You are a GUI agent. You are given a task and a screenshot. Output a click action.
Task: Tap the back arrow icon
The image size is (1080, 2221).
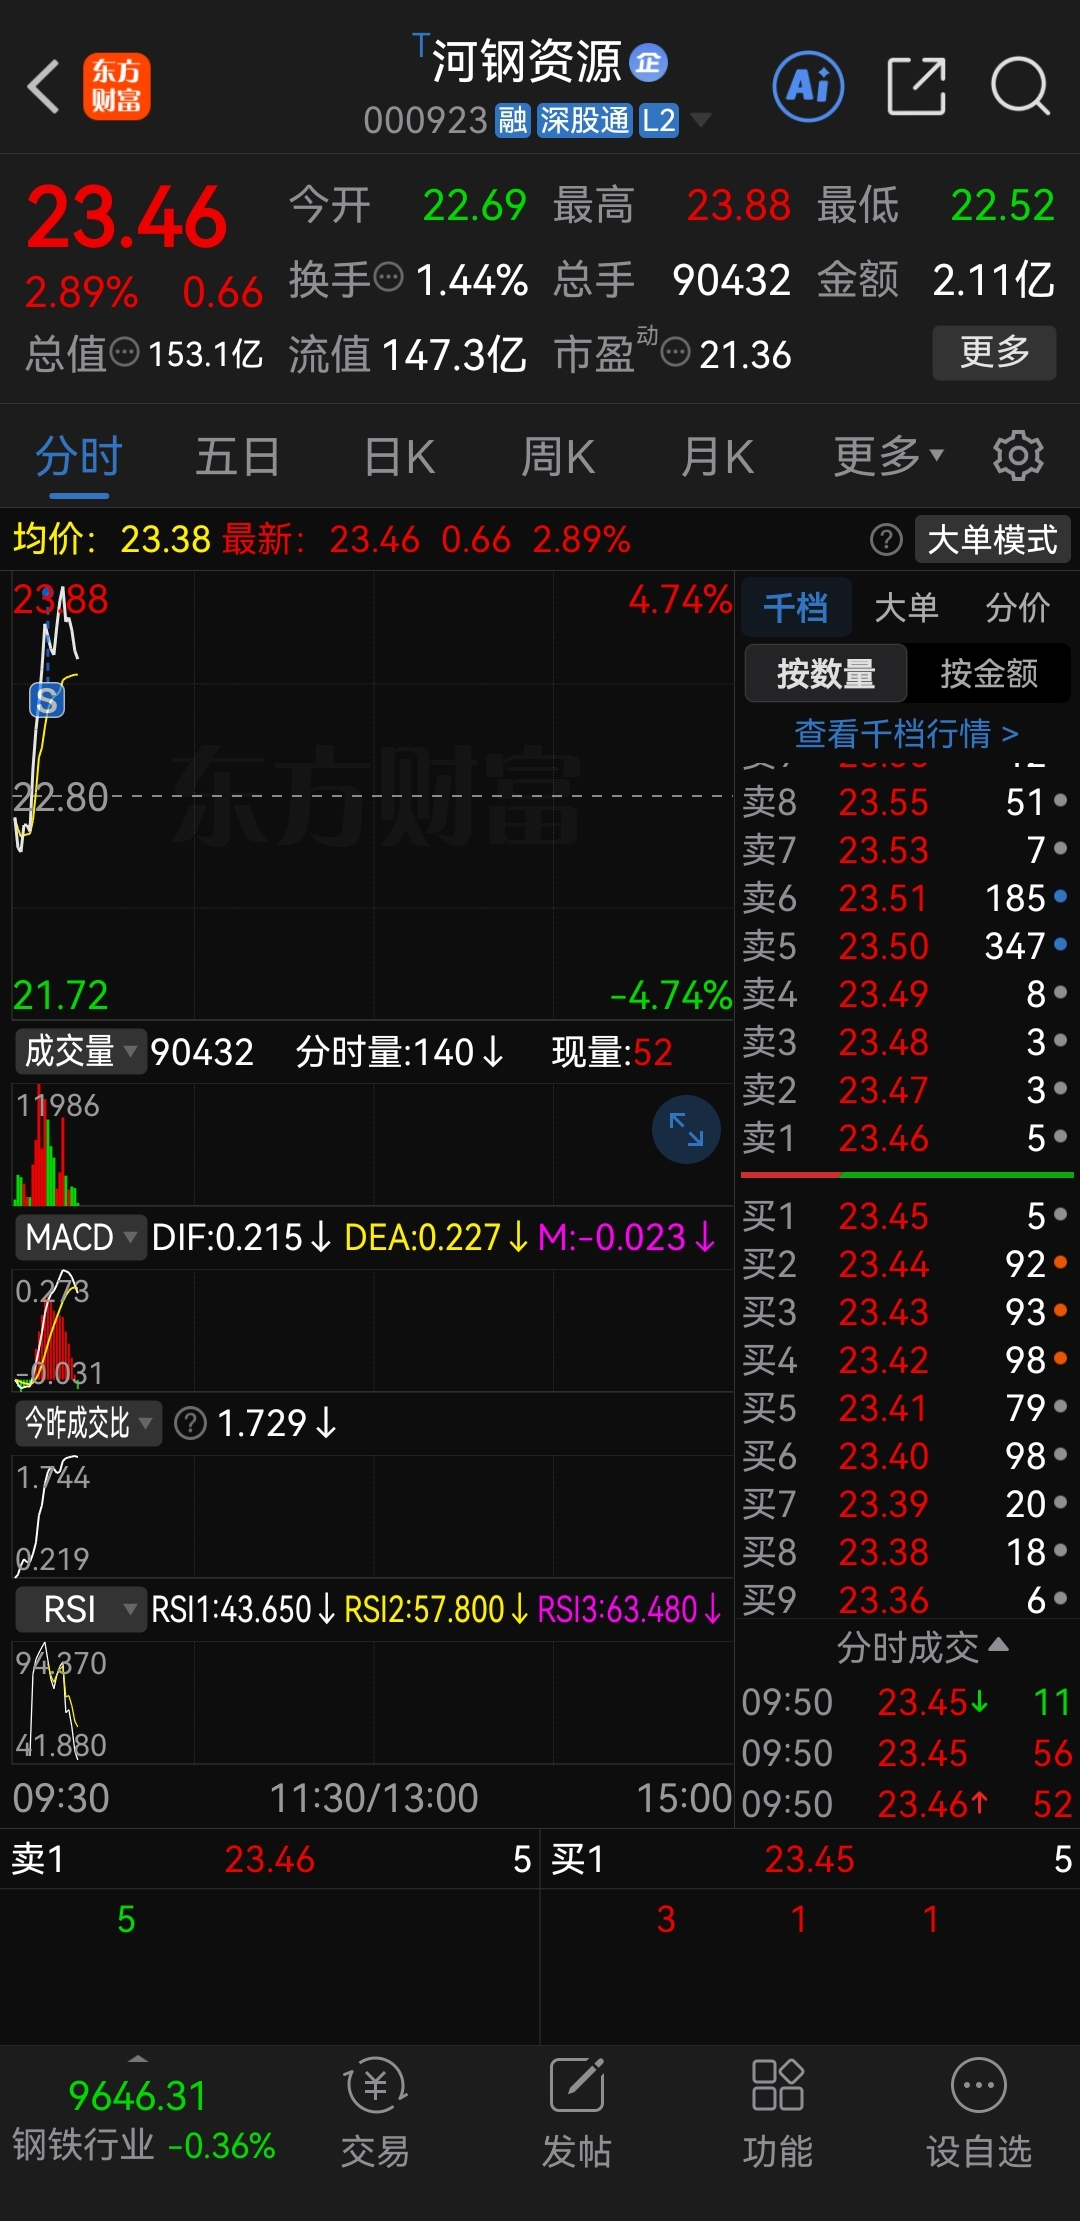[x=44, y=86]
